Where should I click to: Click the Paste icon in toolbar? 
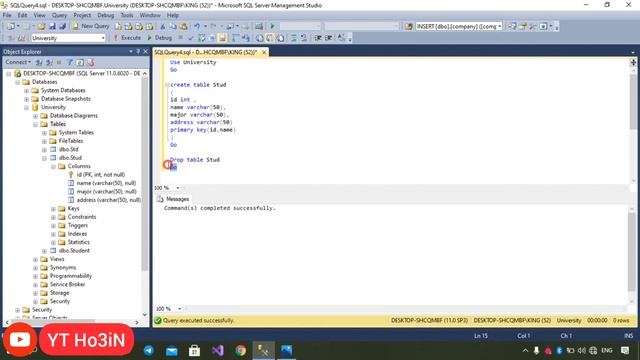click(x=184, y=27)
